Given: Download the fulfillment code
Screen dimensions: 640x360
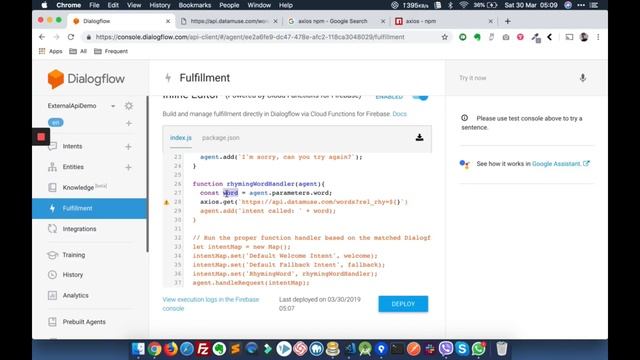Looking at the screenshot, I should [419, 138].
